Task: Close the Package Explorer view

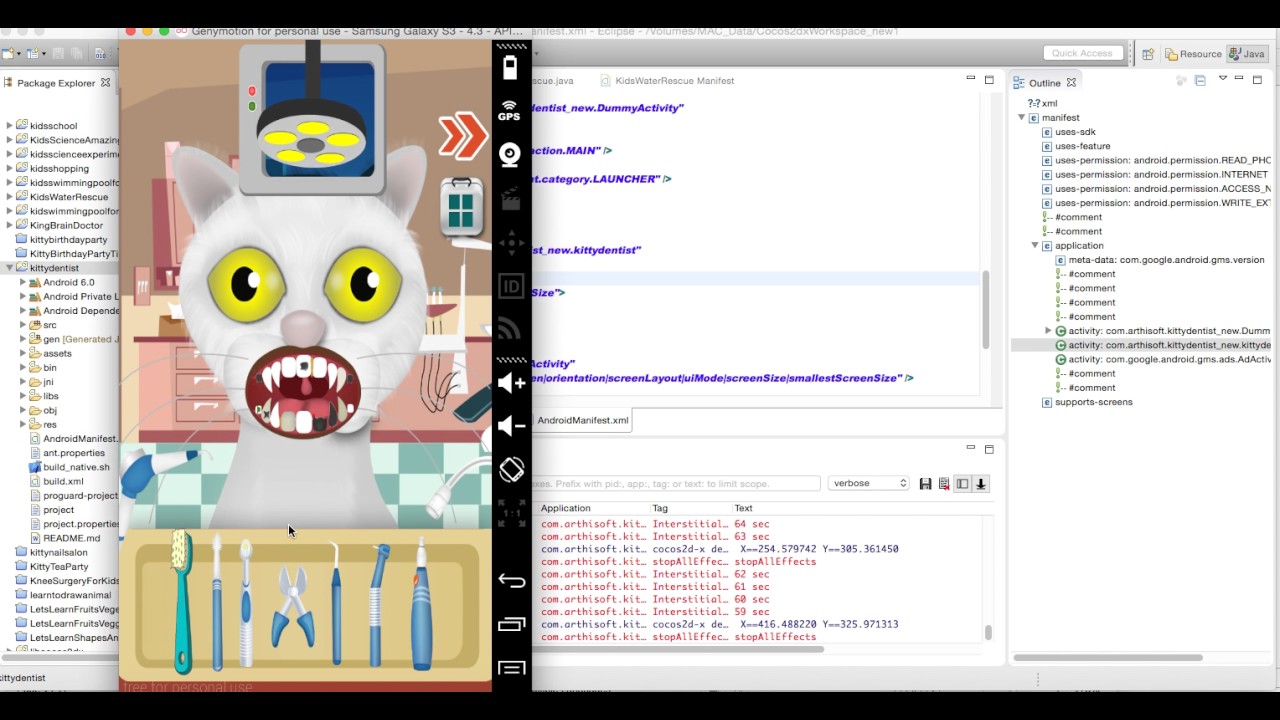Action: point(105,82)
